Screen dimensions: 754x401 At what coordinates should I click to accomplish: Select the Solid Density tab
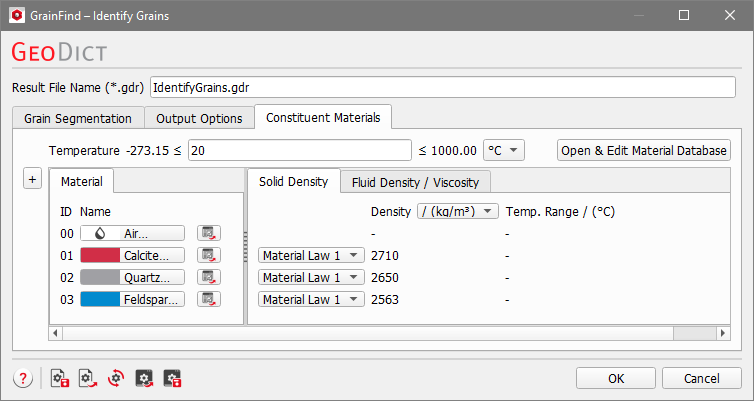293,181
